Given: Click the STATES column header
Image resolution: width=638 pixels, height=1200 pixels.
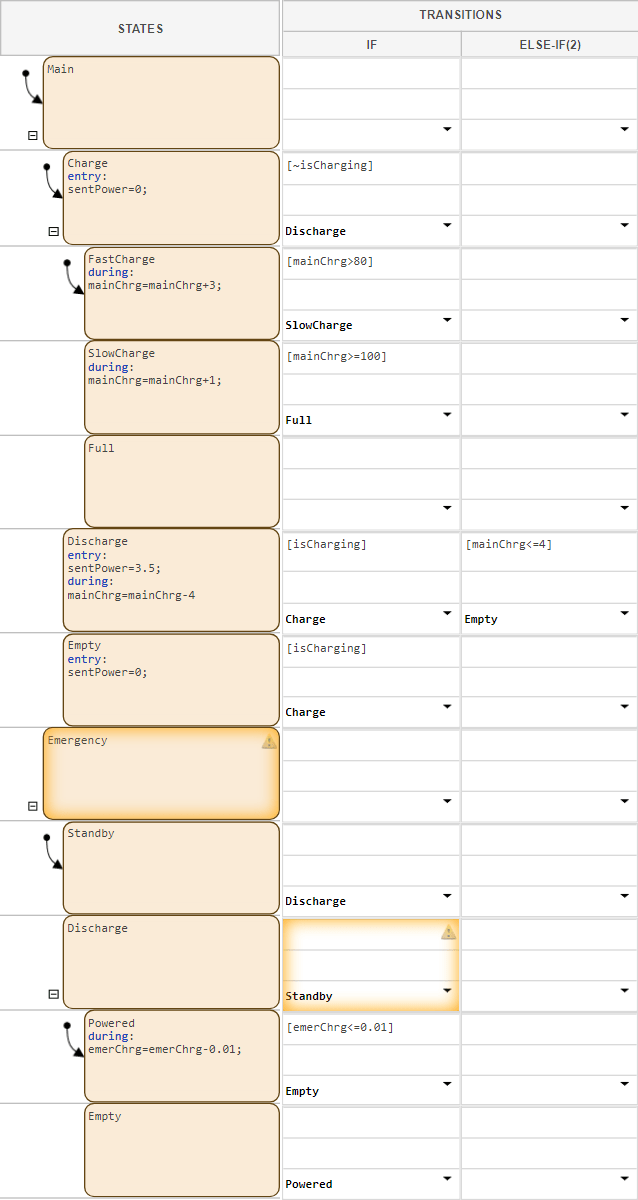Looking at the screenshot, I should pyautogui.click(x=140, y=29).
